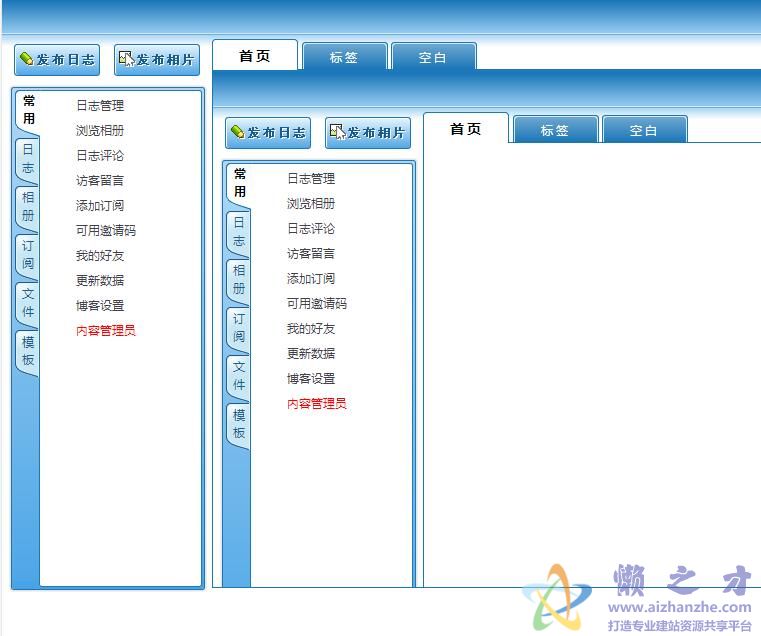The image size is (761, 636).
Task: Select the outer sidebar 订阅 vertical tab
Action: click(28, 255)
